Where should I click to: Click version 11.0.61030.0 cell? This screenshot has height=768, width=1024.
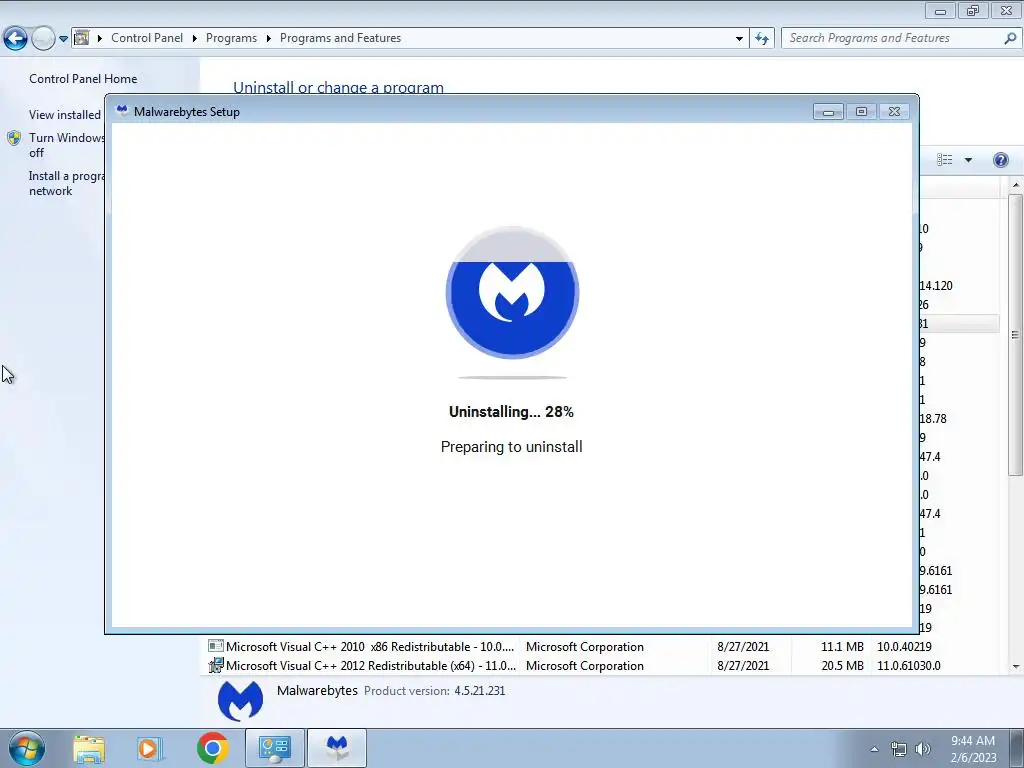pyautogui.click(x=908, y=665)
